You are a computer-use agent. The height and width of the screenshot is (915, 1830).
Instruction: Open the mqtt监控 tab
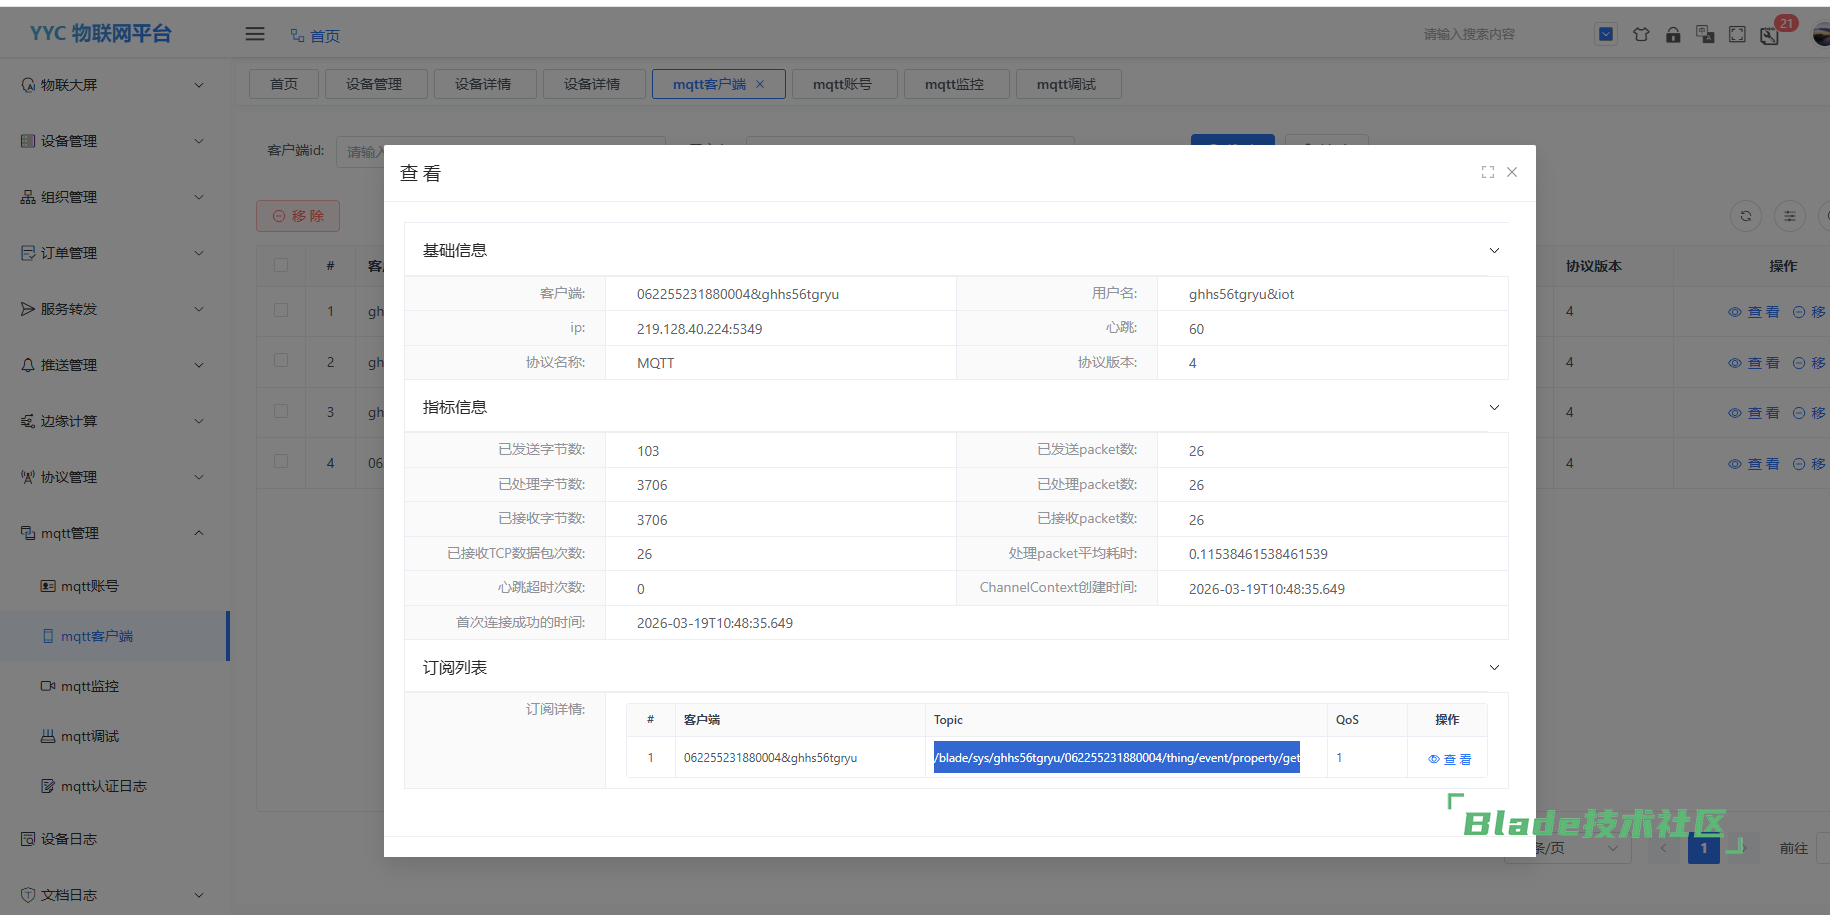tap(954, 84)
